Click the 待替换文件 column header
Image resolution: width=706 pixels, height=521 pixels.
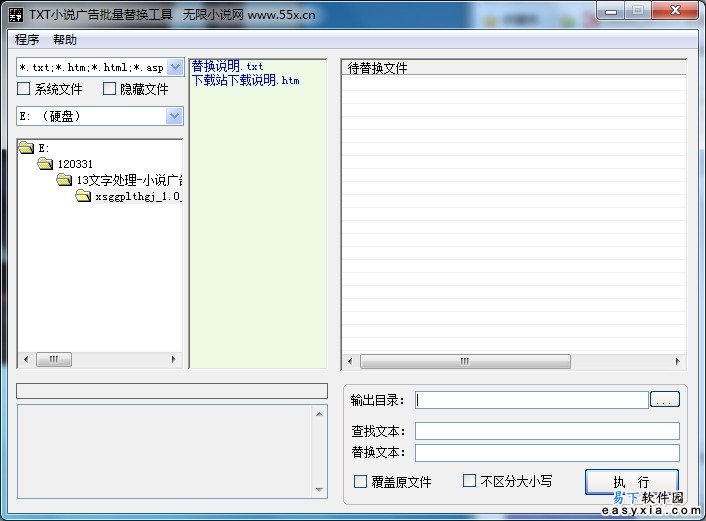click(514, 68)
